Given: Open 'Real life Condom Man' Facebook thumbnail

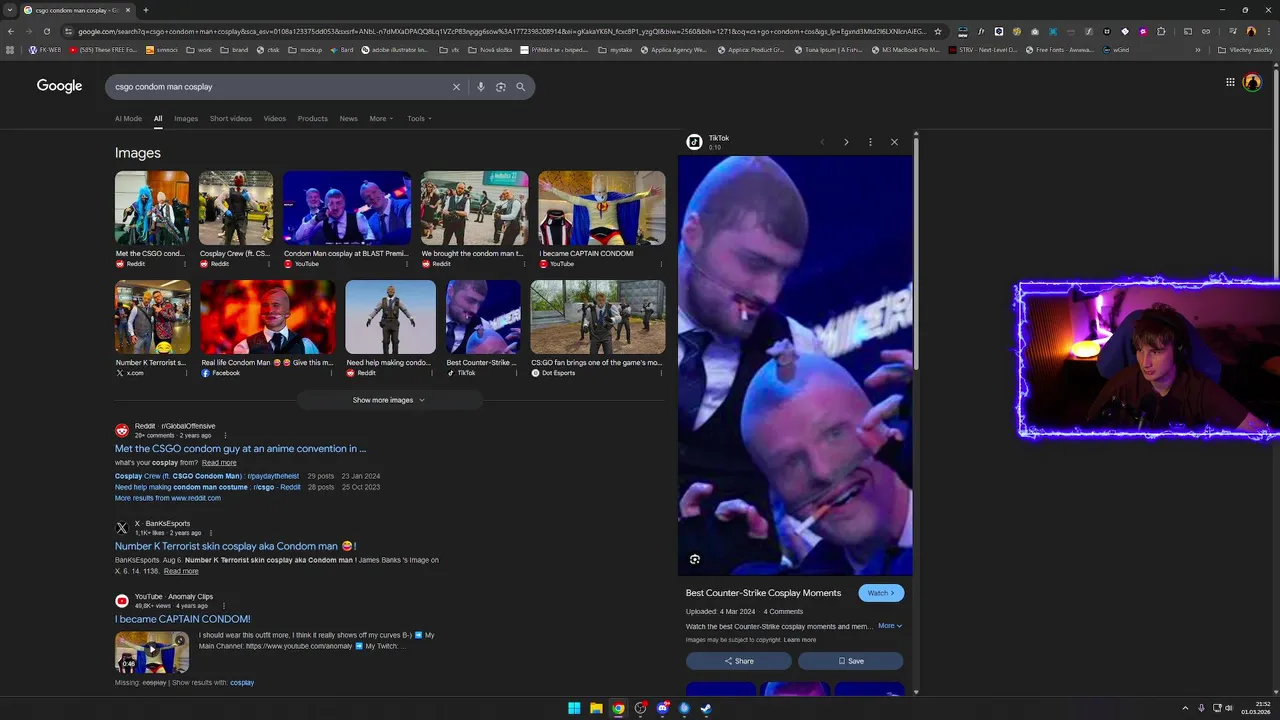Looking at the screenshot, I should tap(268, 317).
